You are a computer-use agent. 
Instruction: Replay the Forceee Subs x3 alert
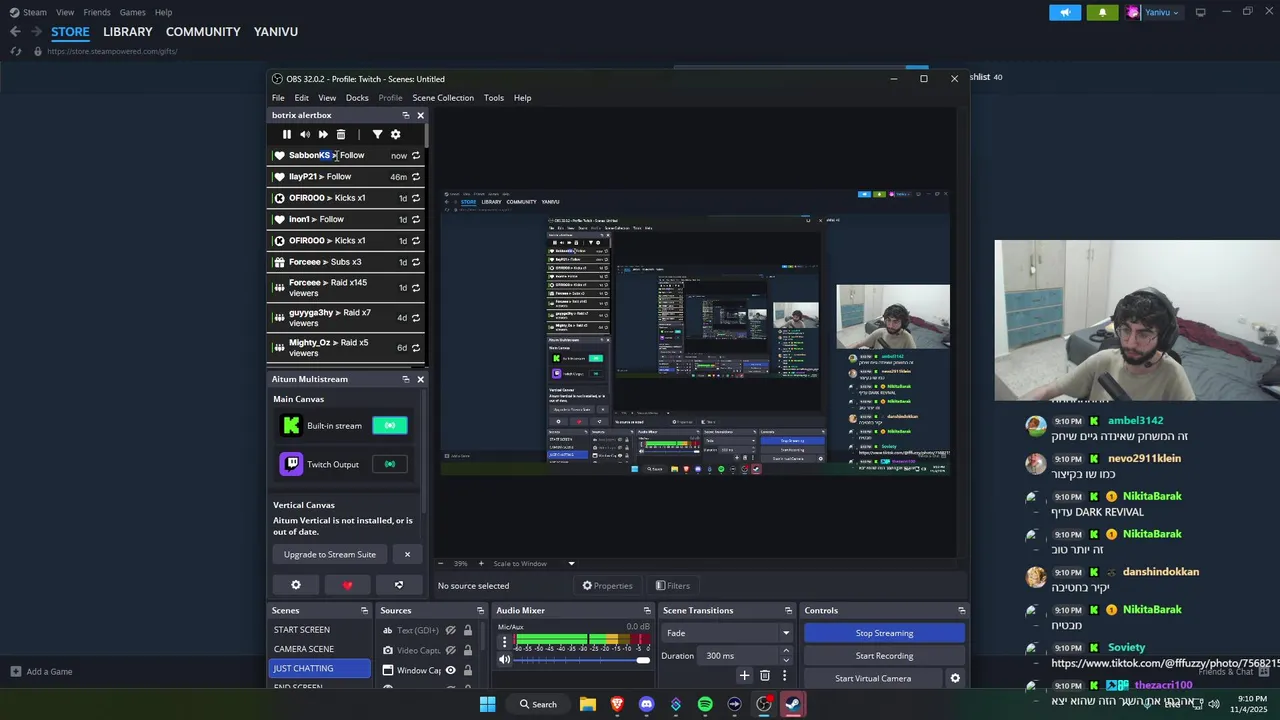click(416, 262)
